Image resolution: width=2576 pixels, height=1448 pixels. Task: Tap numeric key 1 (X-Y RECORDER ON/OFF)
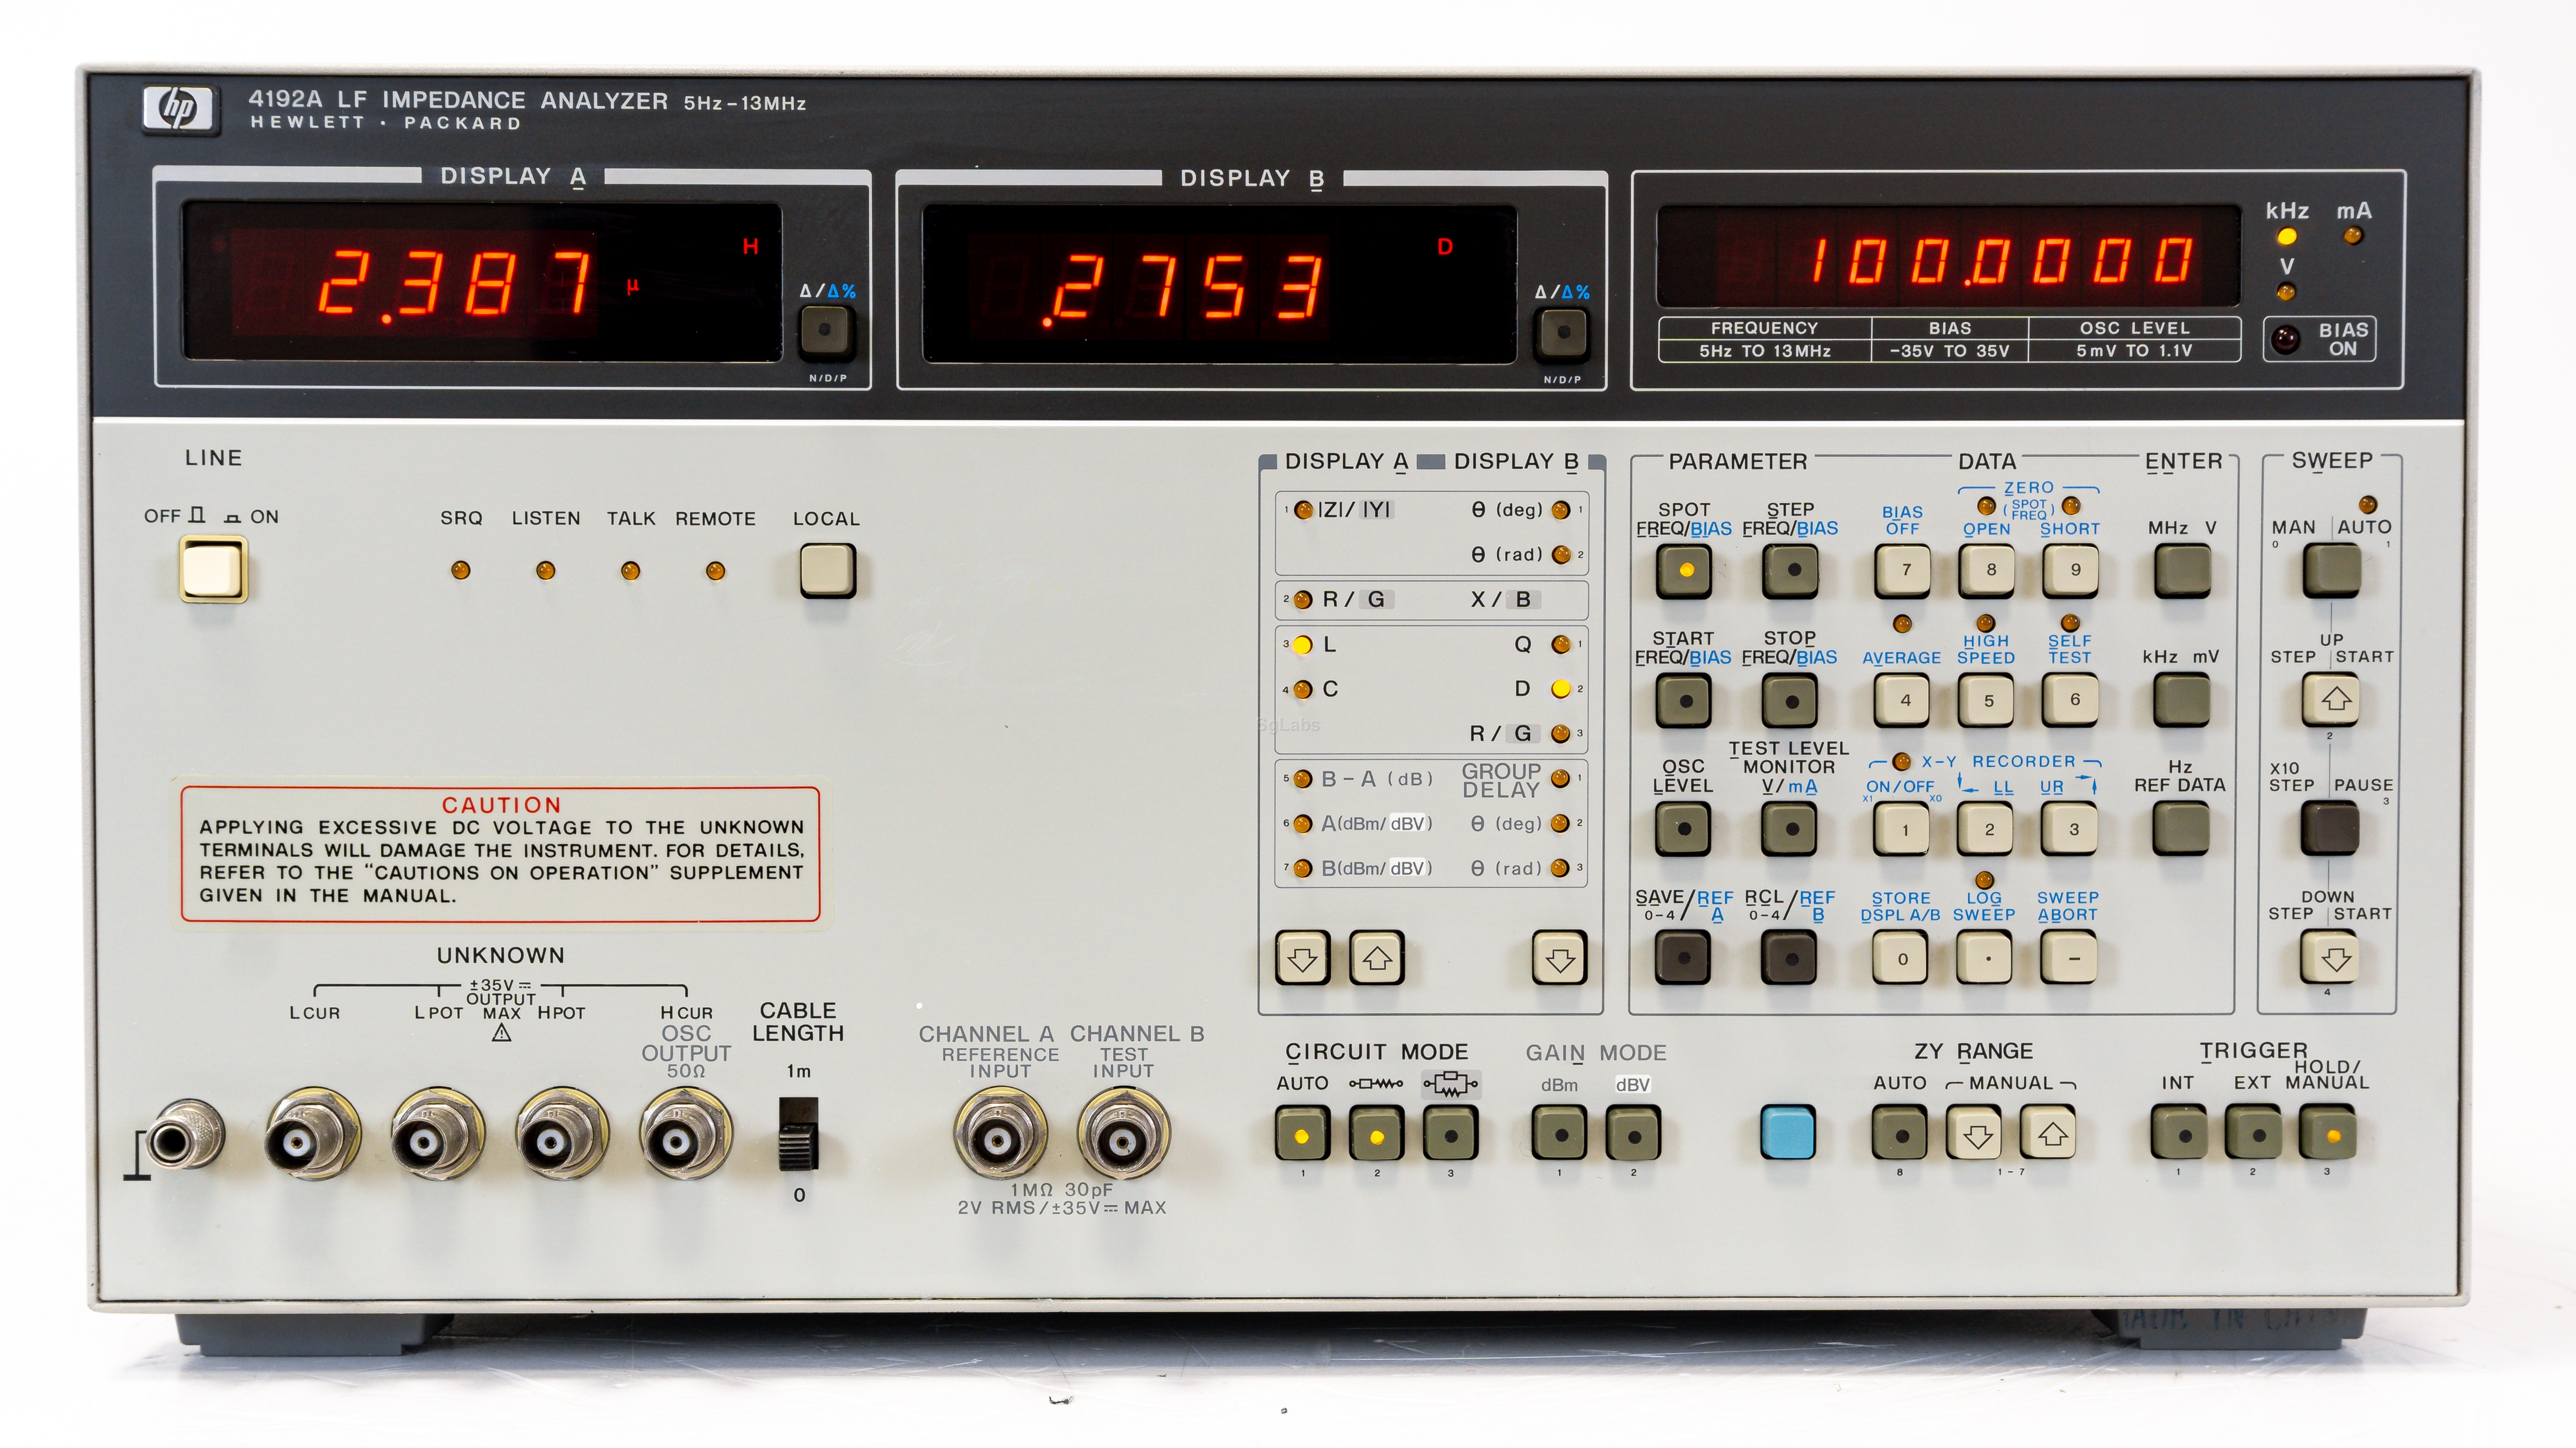click(x=1902, y=828)
